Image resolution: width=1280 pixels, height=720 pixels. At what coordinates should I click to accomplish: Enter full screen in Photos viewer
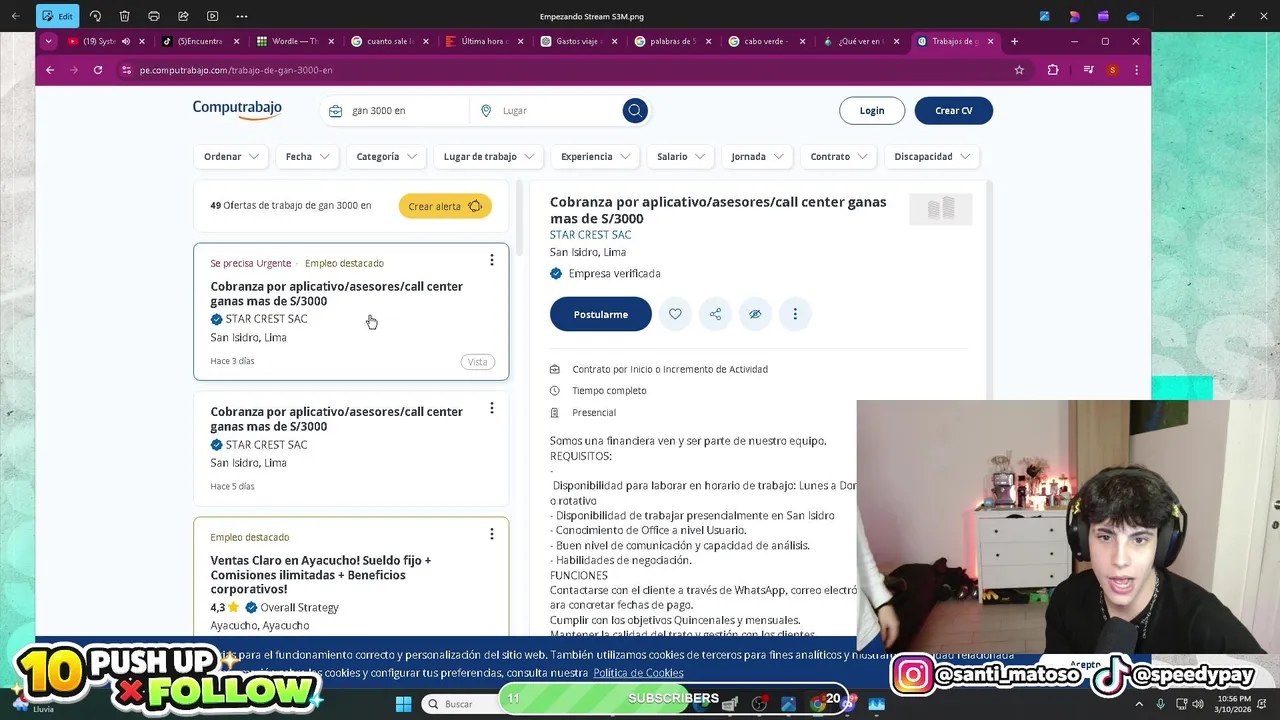coord(1232,16)
